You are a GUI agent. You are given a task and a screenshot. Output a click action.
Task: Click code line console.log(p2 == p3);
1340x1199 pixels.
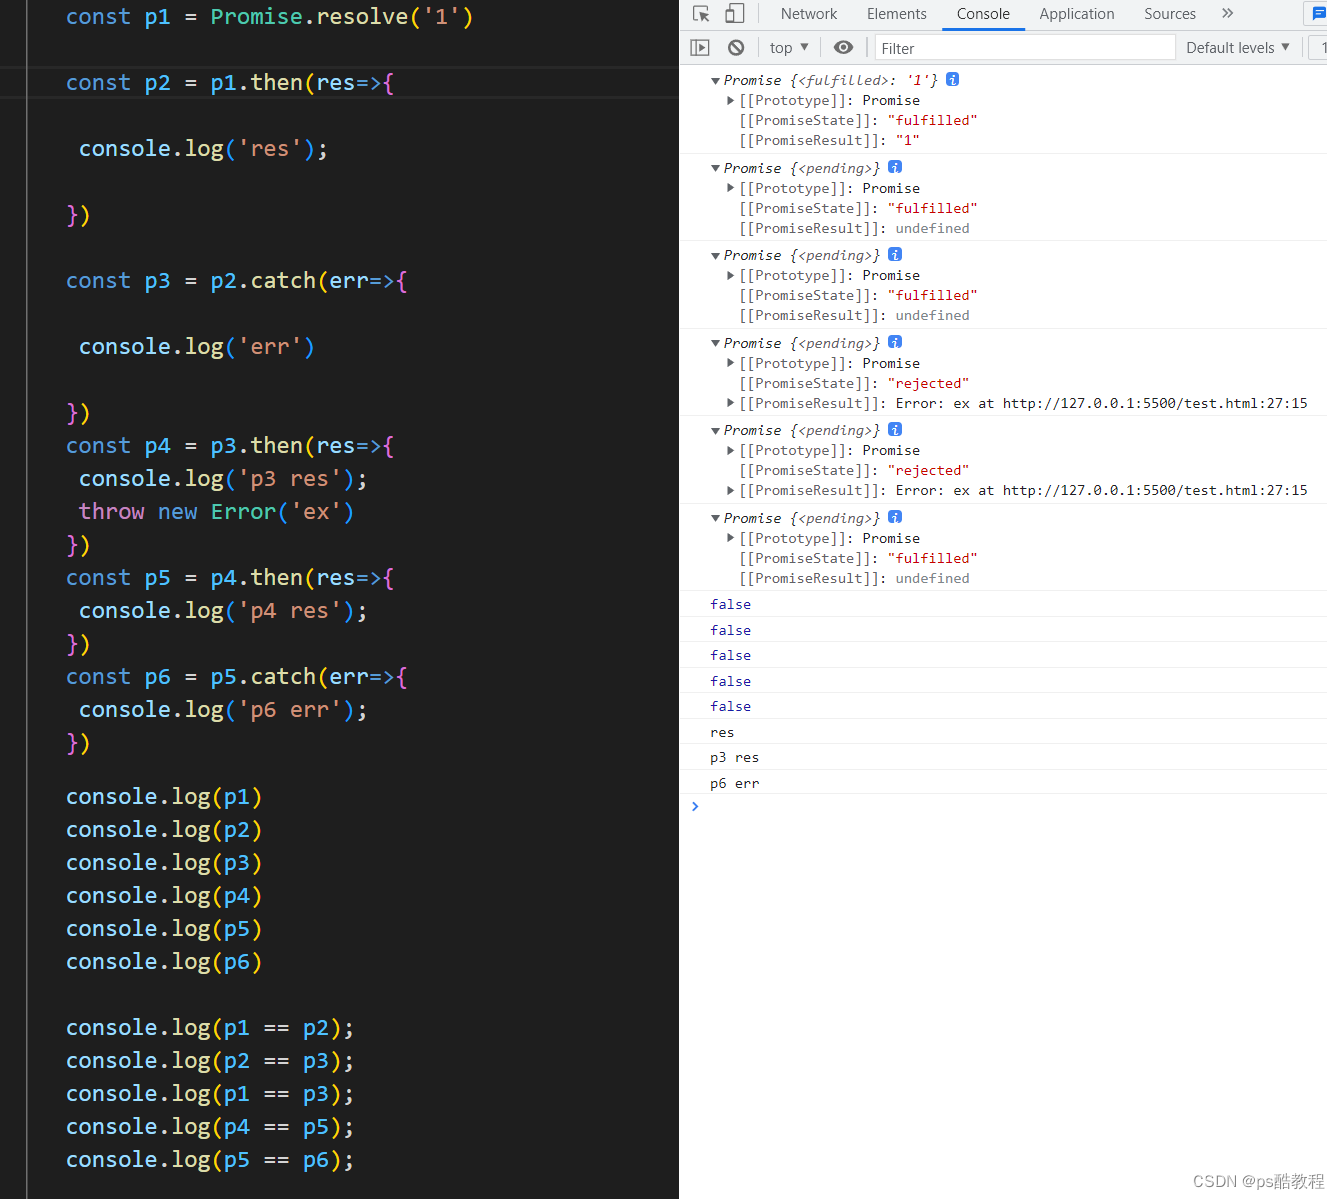pyautogui.click(x=210, y=1061)
